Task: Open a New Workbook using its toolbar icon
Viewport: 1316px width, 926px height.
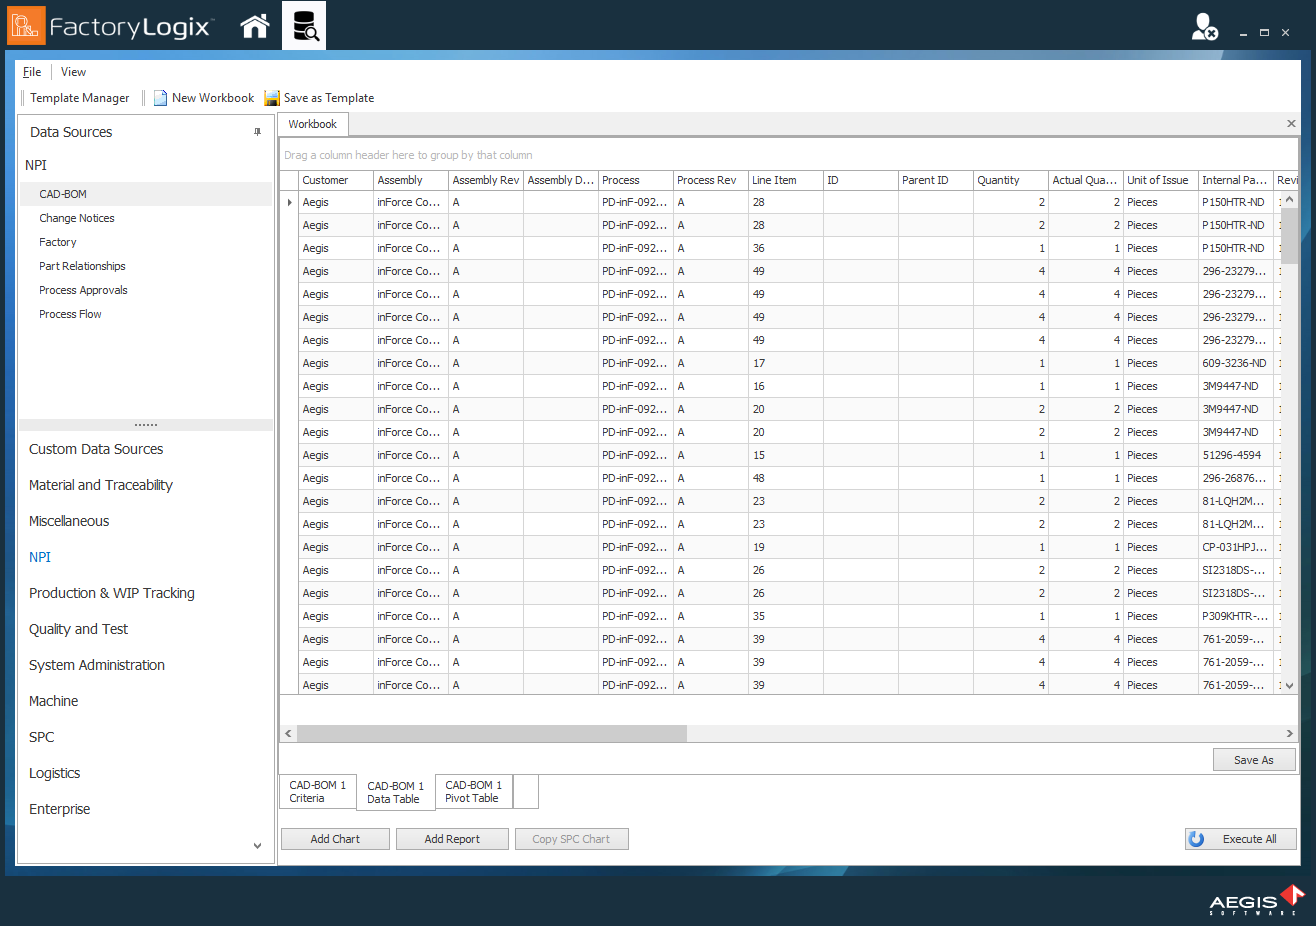Action: coord(160,97)
